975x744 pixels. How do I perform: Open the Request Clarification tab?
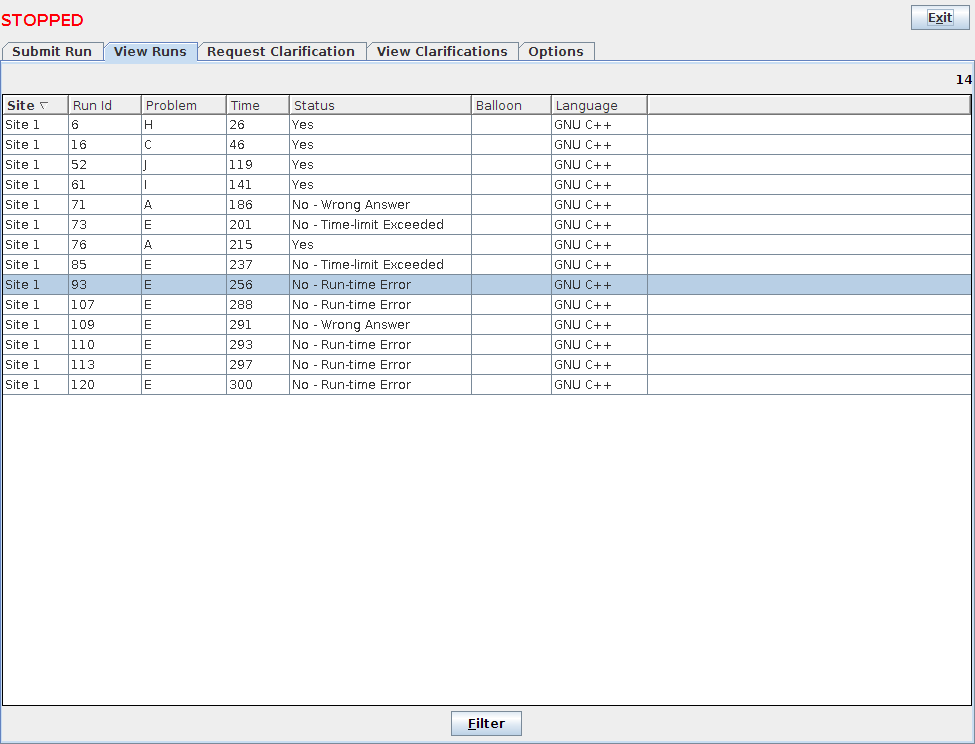pos(281,52)
